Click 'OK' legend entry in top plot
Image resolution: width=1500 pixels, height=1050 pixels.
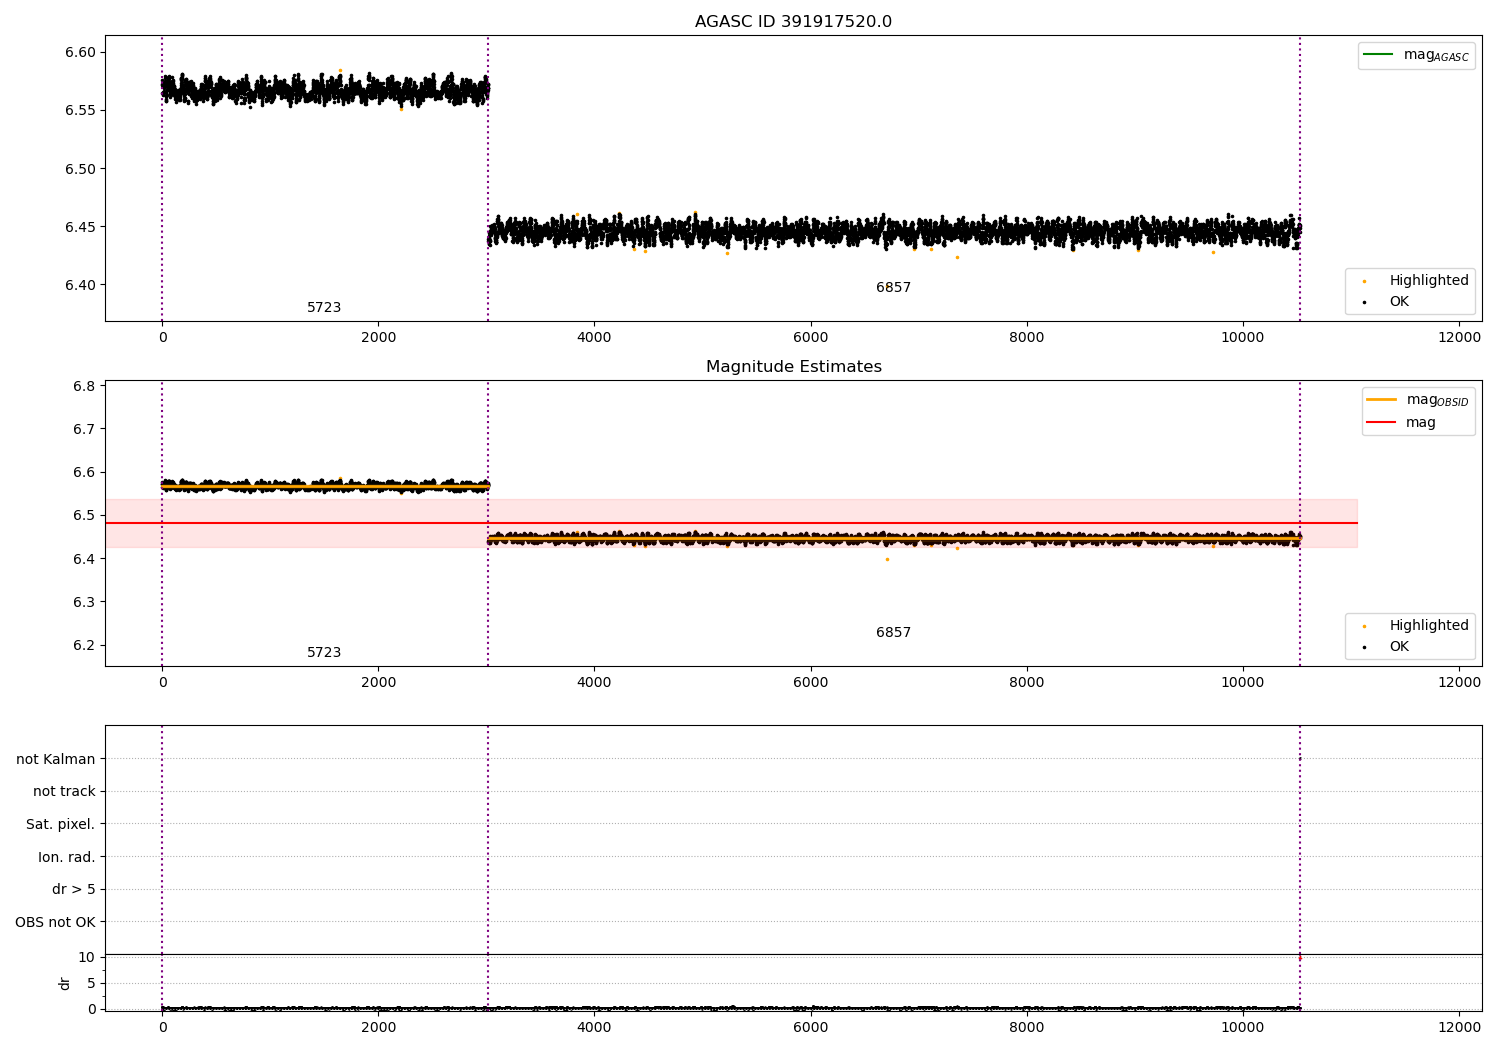1386,301
